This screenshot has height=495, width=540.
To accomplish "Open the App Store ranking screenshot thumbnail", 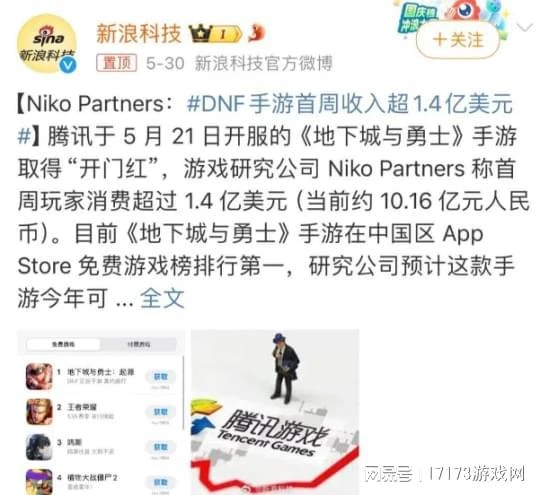I will tap(101, 412).
